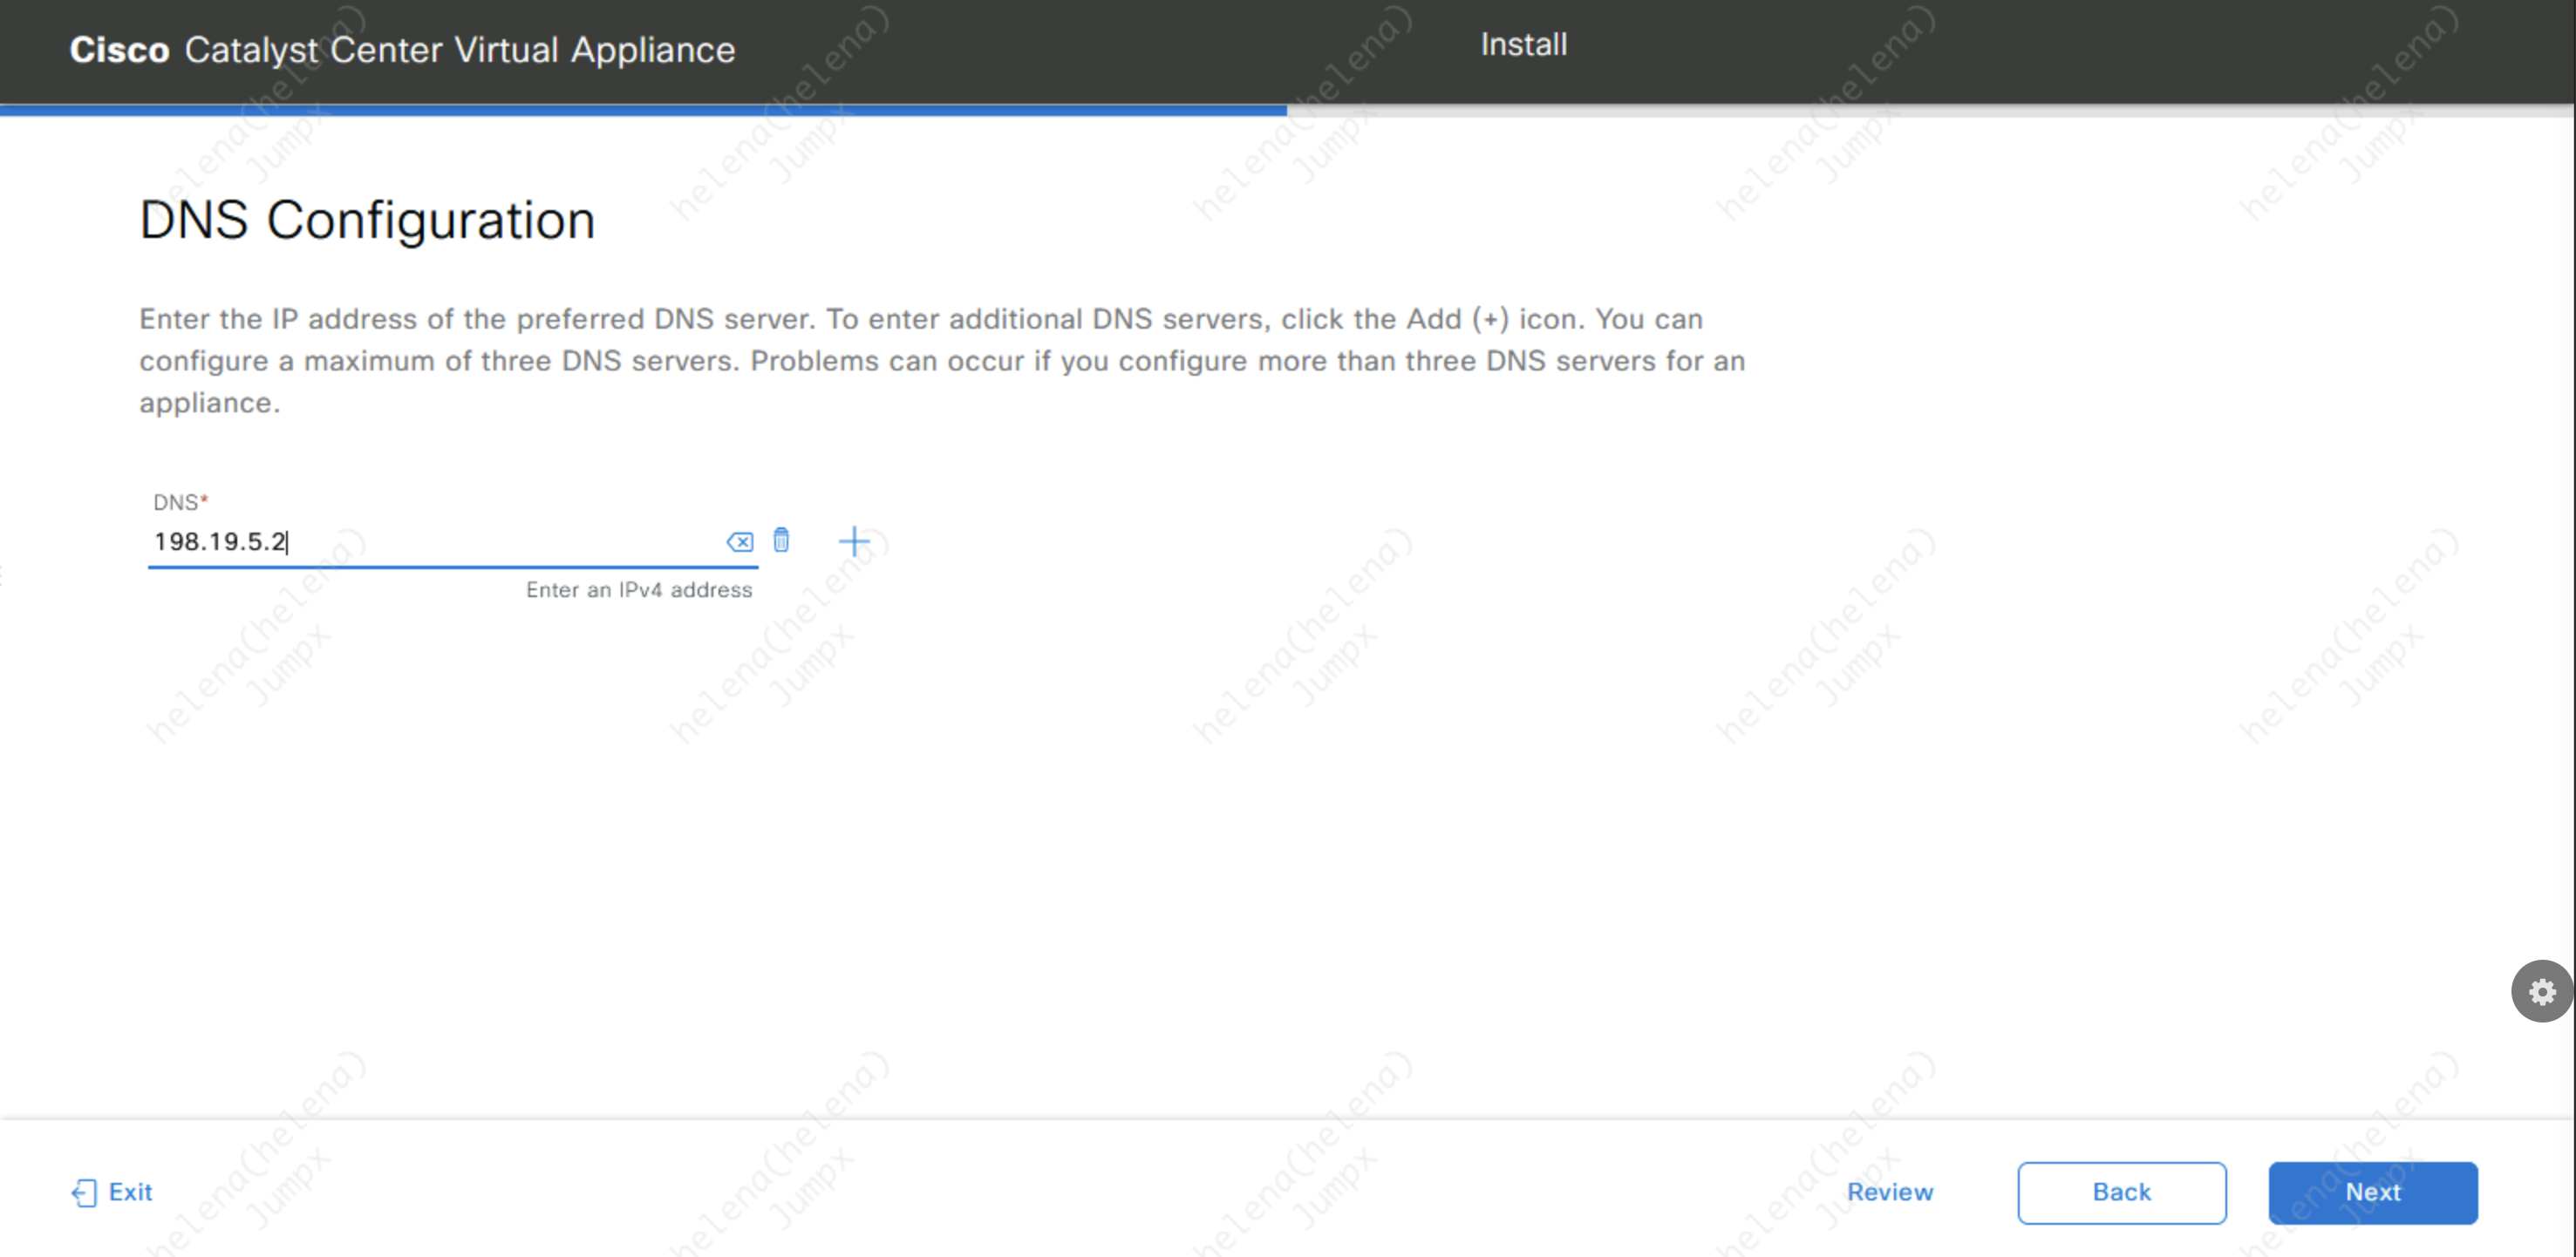Click the DNS instructions paragraph
The image size is (2576, 1257).
[x=940, y=360]
